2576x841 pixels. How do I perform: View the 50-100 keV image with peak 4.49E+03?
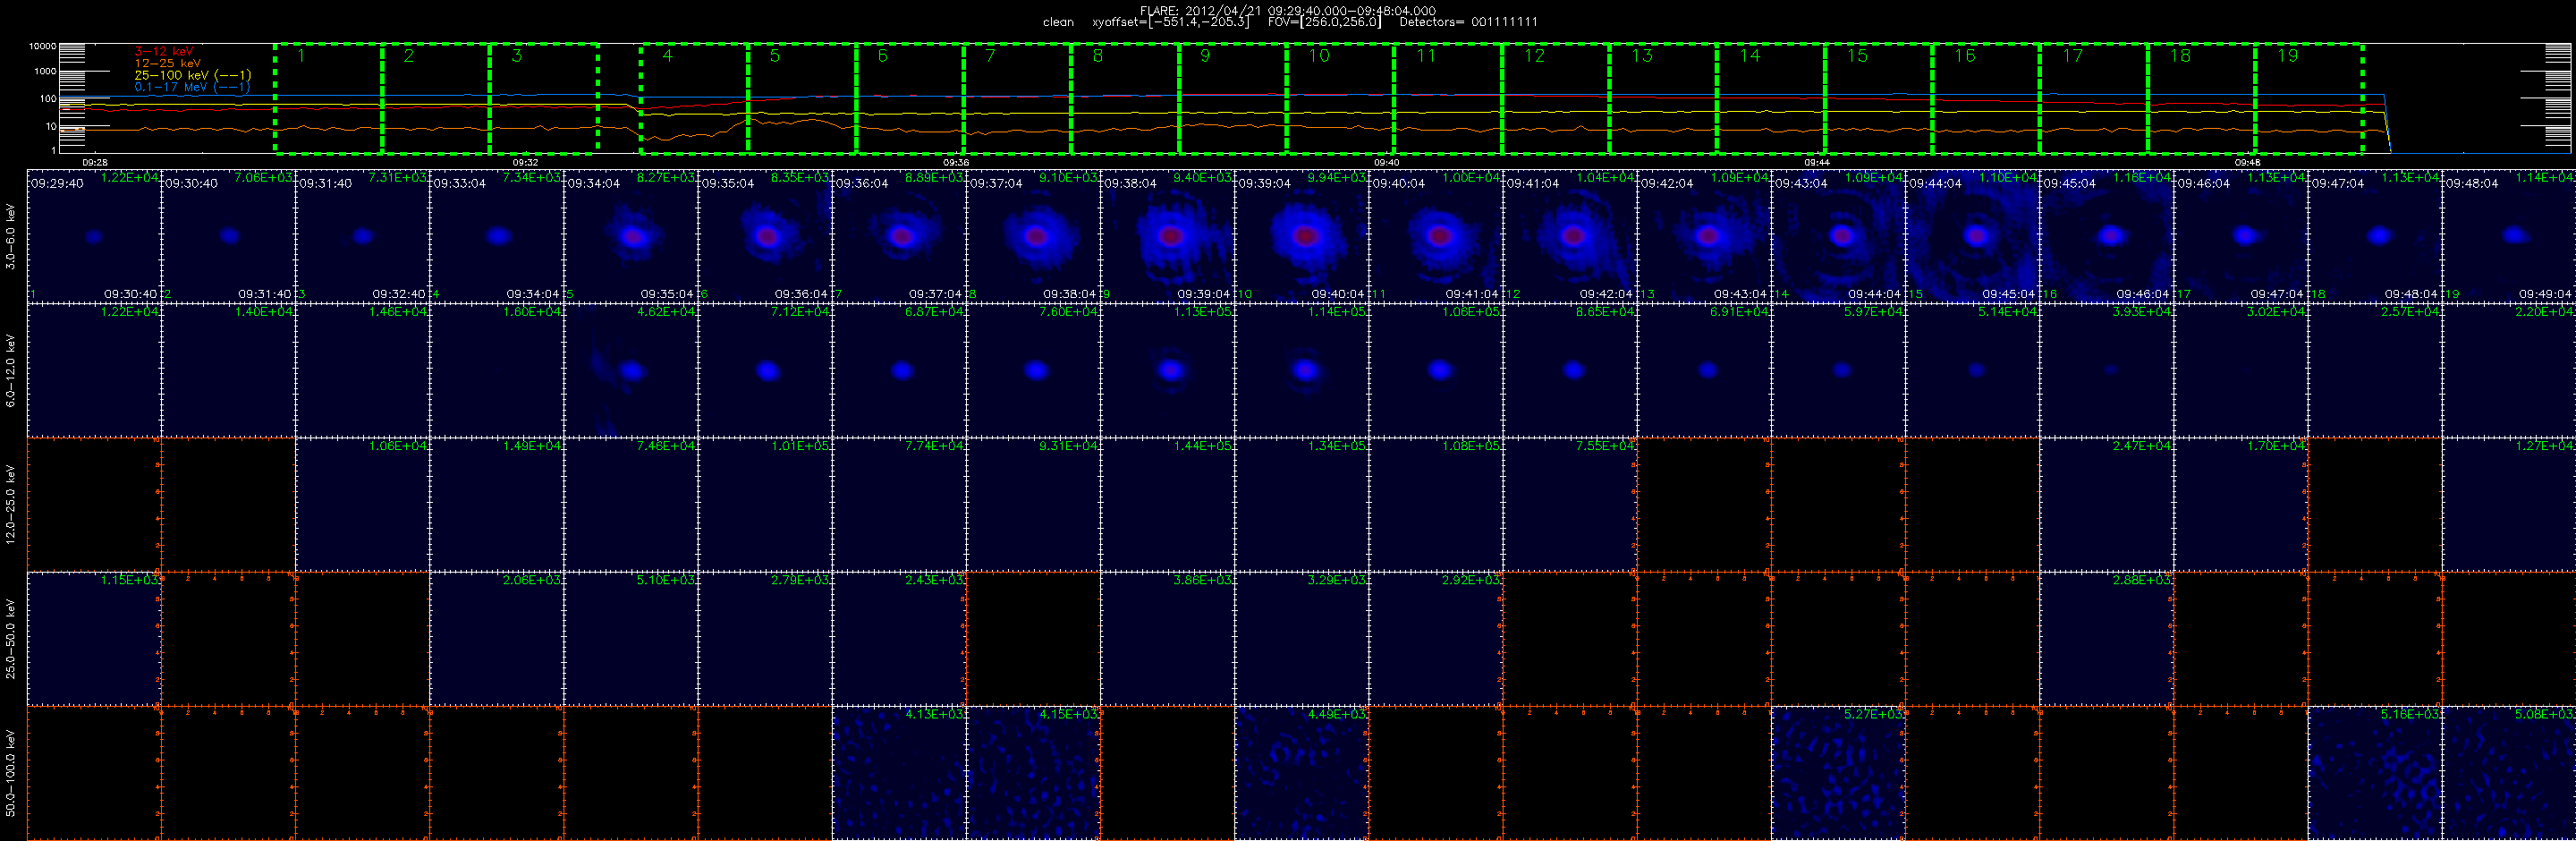1302,773
